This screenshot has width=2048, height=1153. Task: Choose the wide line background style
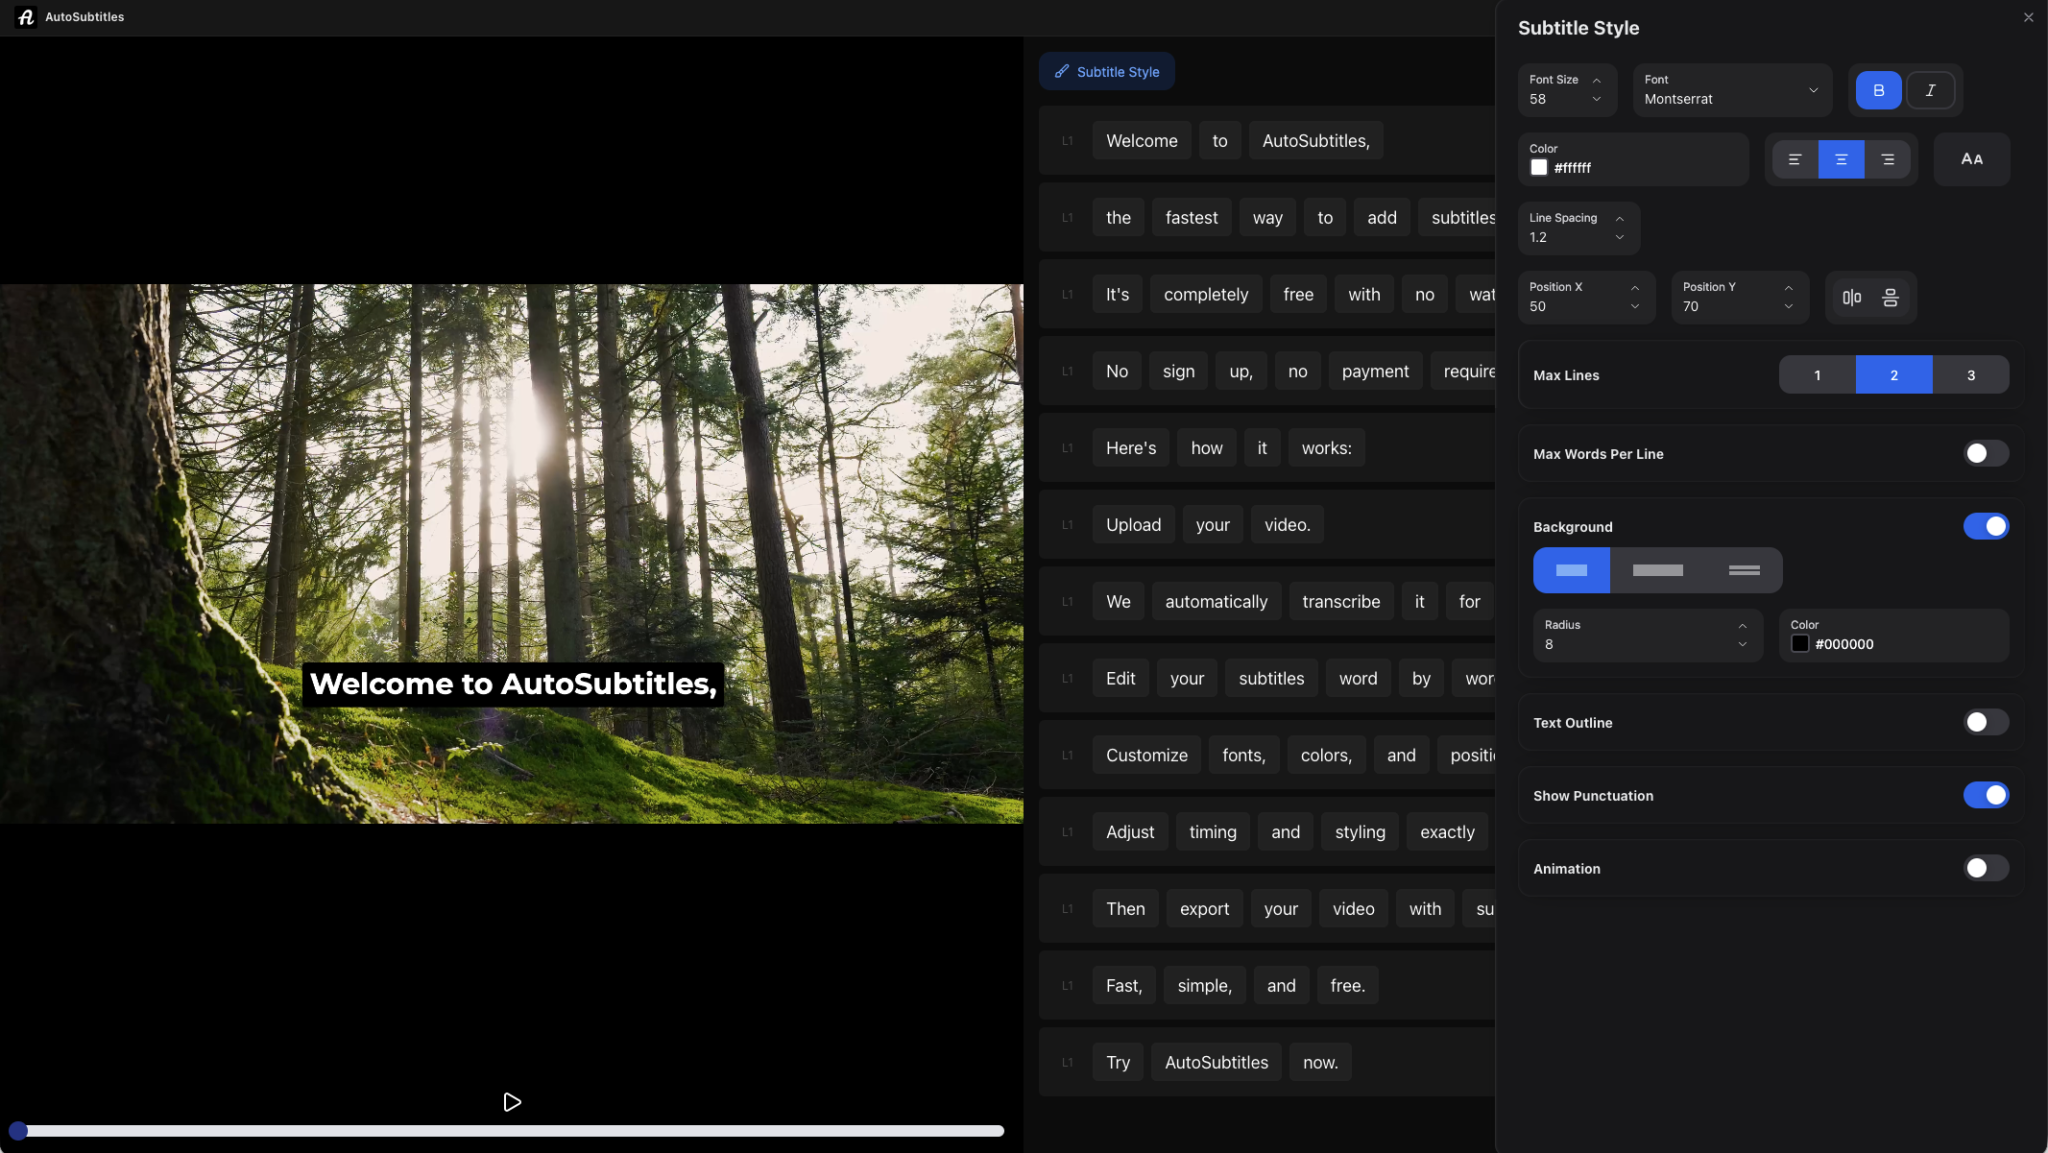coord(1657,570)
